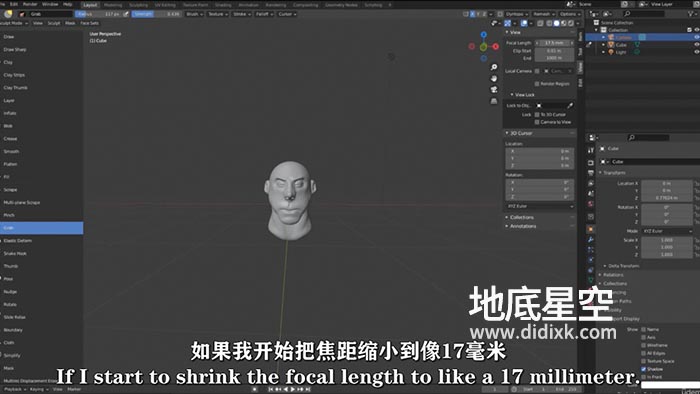The width and height of the screenshot is (700, 394).
Task: Enable Render Region checkbox
Action: [x=537, y=84]
